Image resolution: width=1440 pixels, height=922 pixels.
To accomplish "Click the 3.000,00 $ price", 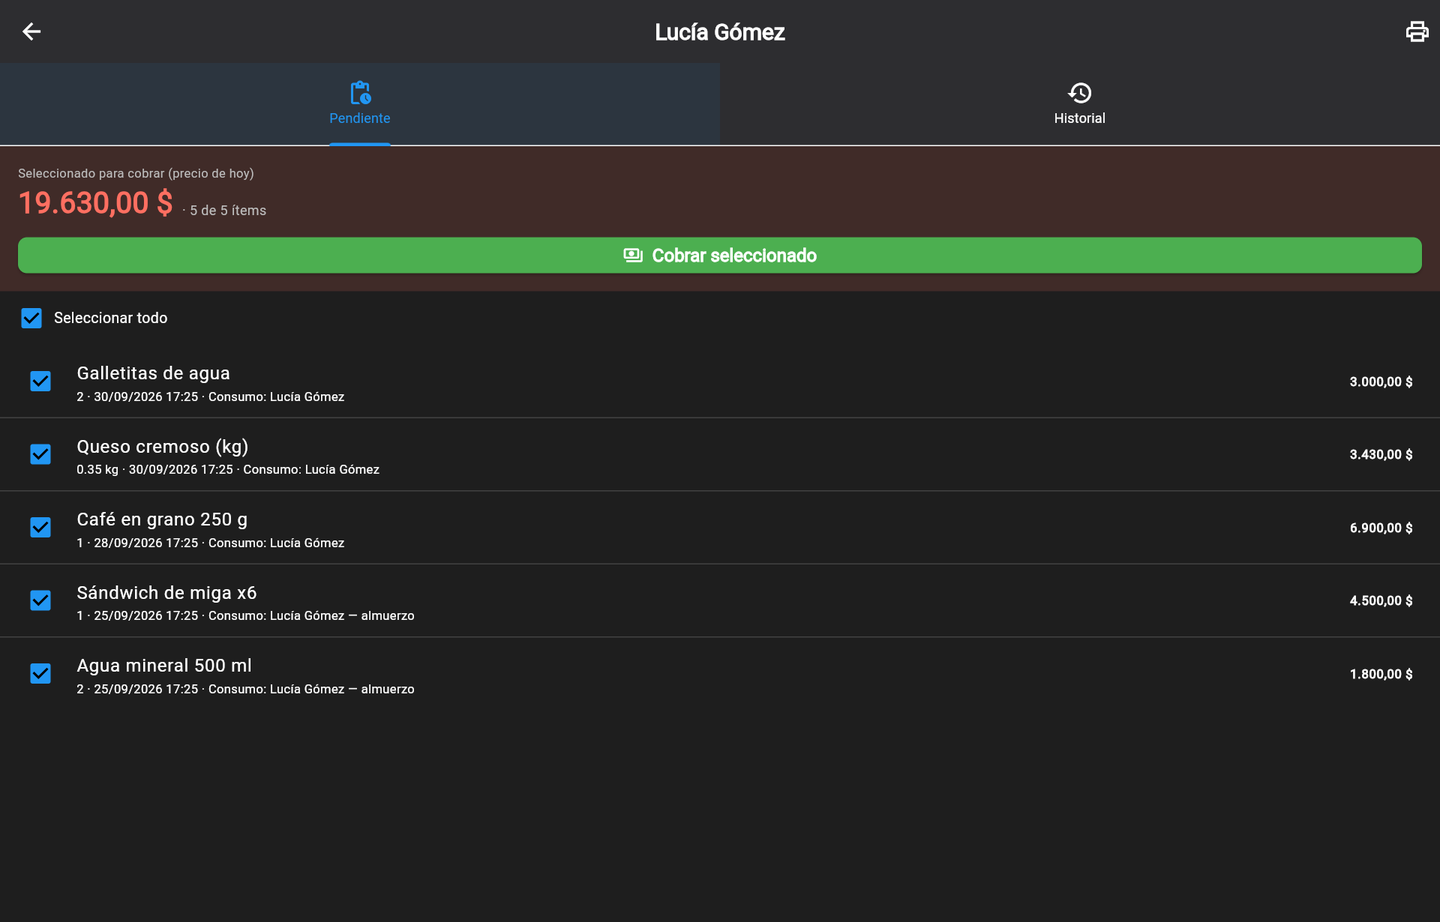I will click(1381, 382).
